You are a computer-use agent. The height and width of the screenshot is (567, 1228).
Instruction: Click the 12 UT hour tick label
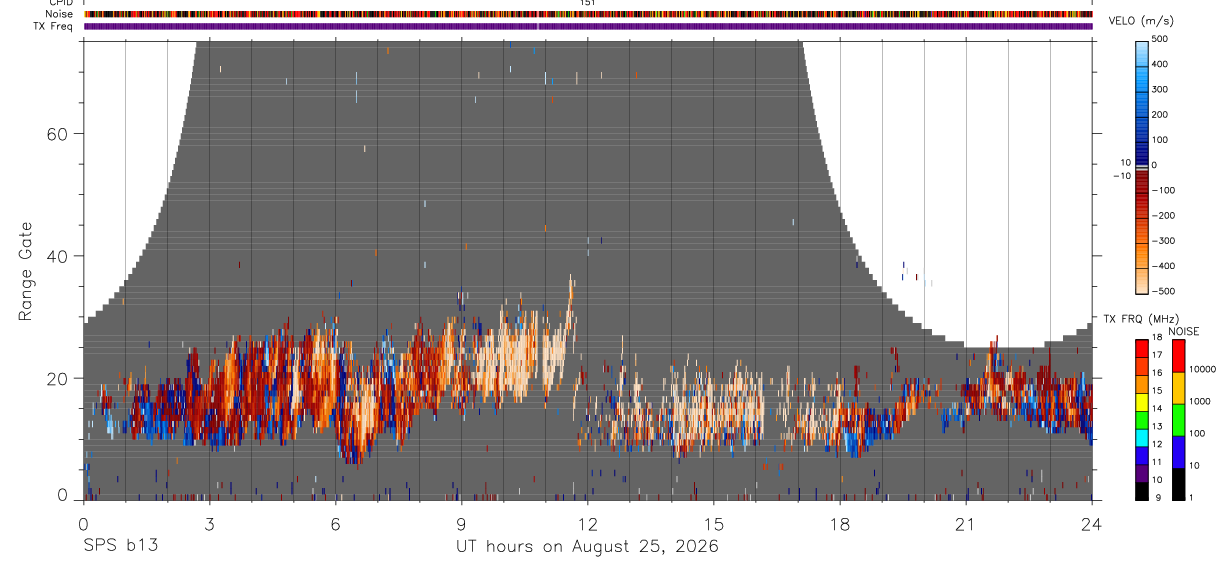click(x=588, y=524)
